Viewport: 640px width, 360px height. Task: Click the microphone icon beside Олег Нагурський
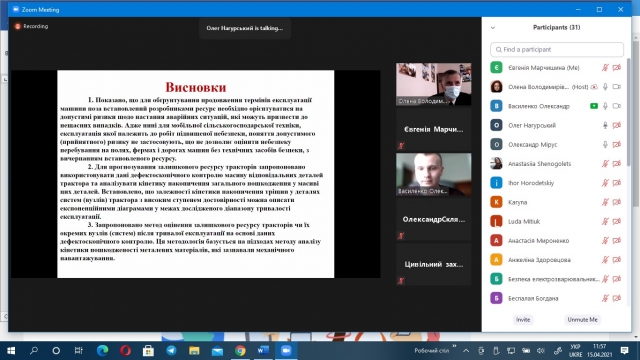[x=605, y=125]
